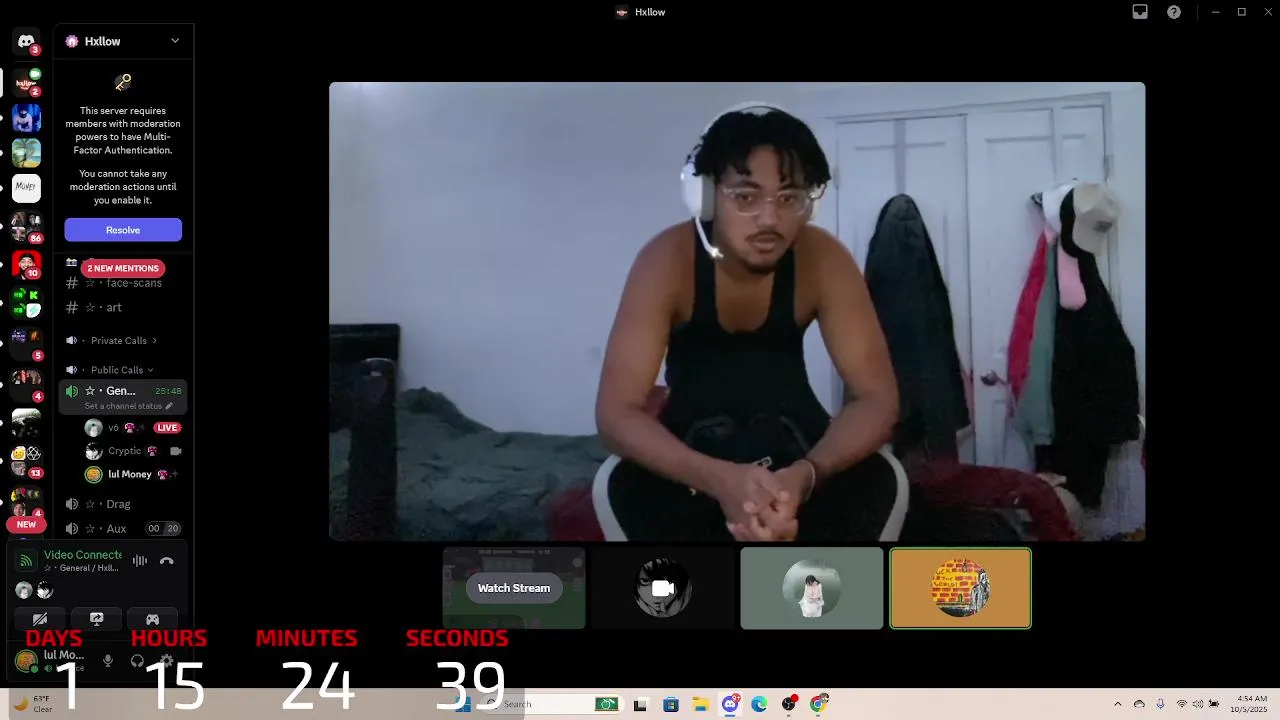
Task: Open the weather widget in taskbar
Action: (32, 704)
